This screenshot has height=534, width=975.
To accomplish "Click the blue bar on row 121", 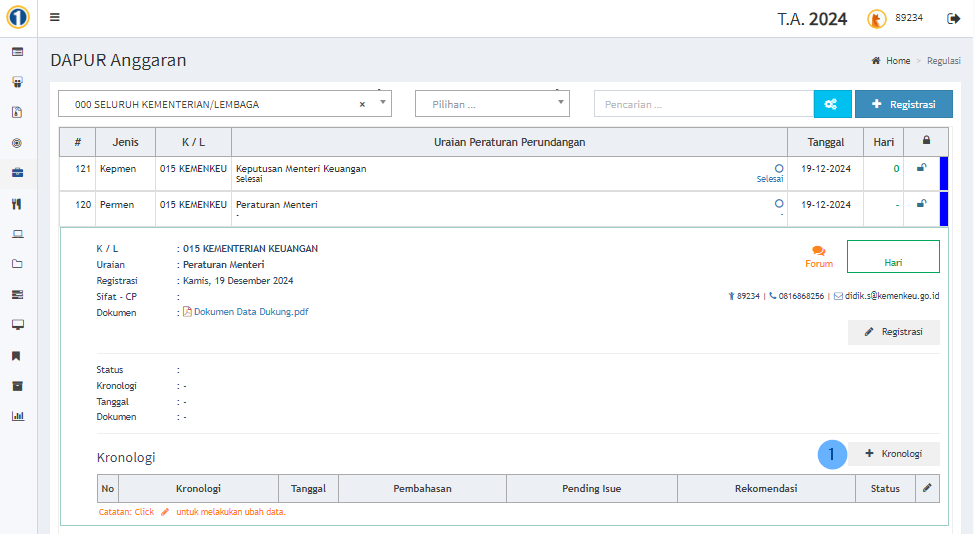I will (943, 174).
